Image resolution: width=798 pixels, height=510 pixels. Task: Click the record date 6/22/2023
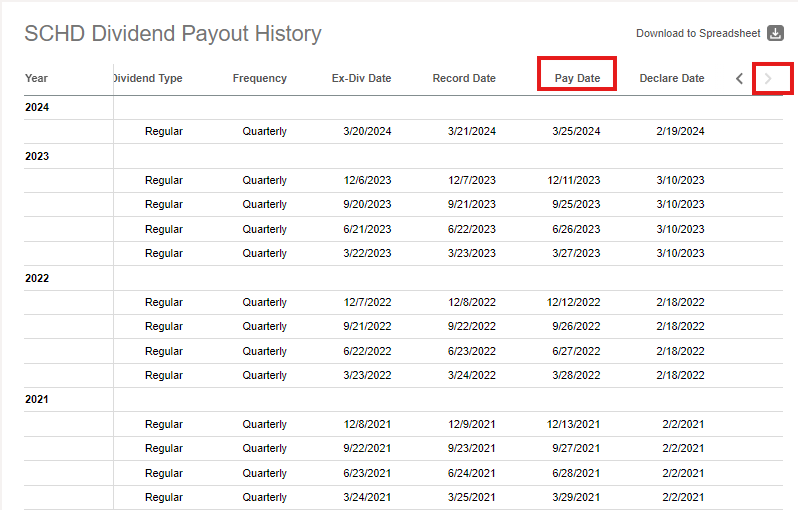click(472, 229)
